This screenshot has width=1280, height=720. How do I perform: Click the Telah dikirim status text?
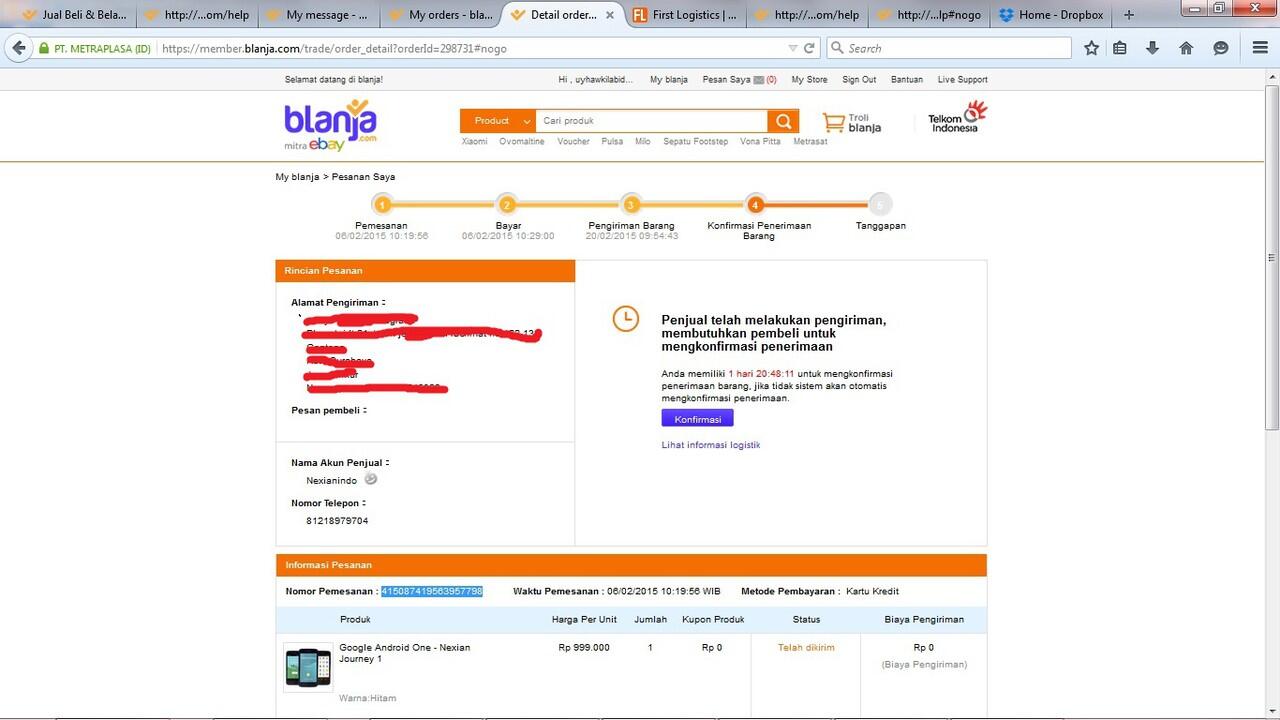pyautogui.click(x=806, y=648)
